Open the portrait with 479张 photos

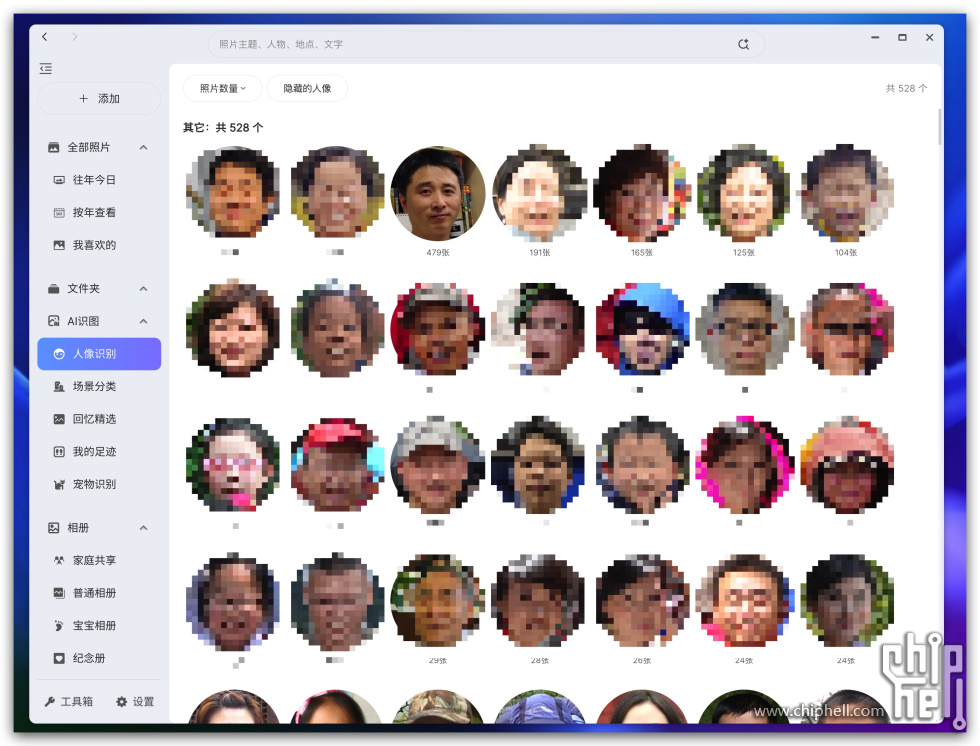(x=438, y=194)
